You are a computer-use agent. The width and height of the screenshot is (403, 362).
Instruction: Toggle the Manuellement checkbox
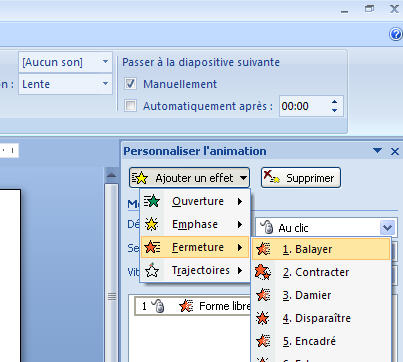(130, 84)
